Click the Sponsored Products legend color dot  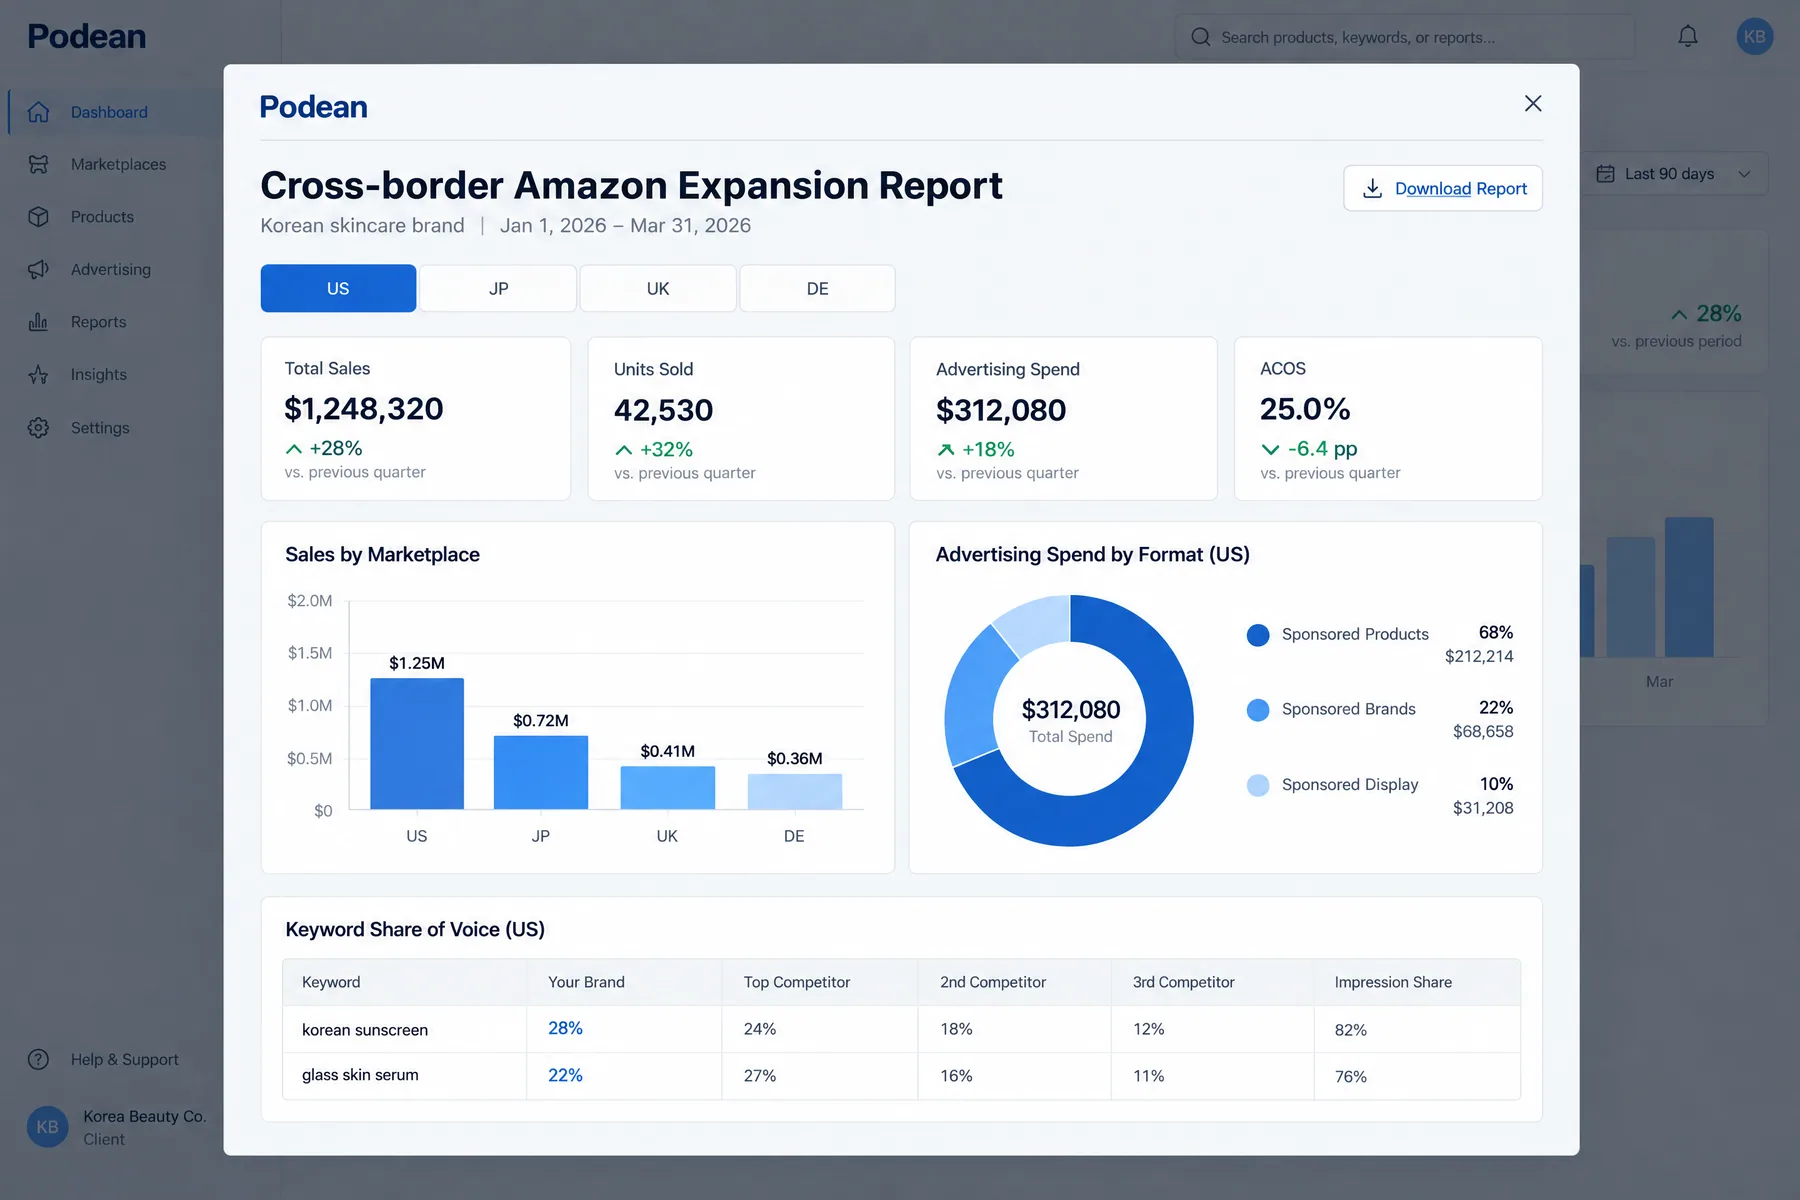[1258, 635]
